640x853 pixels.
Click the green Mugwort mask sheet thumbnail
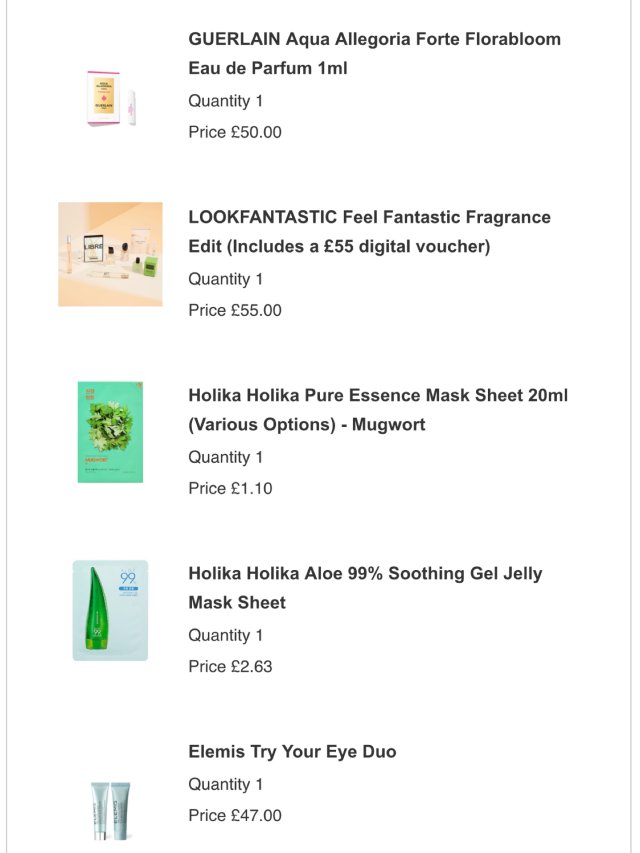point(110,432)
